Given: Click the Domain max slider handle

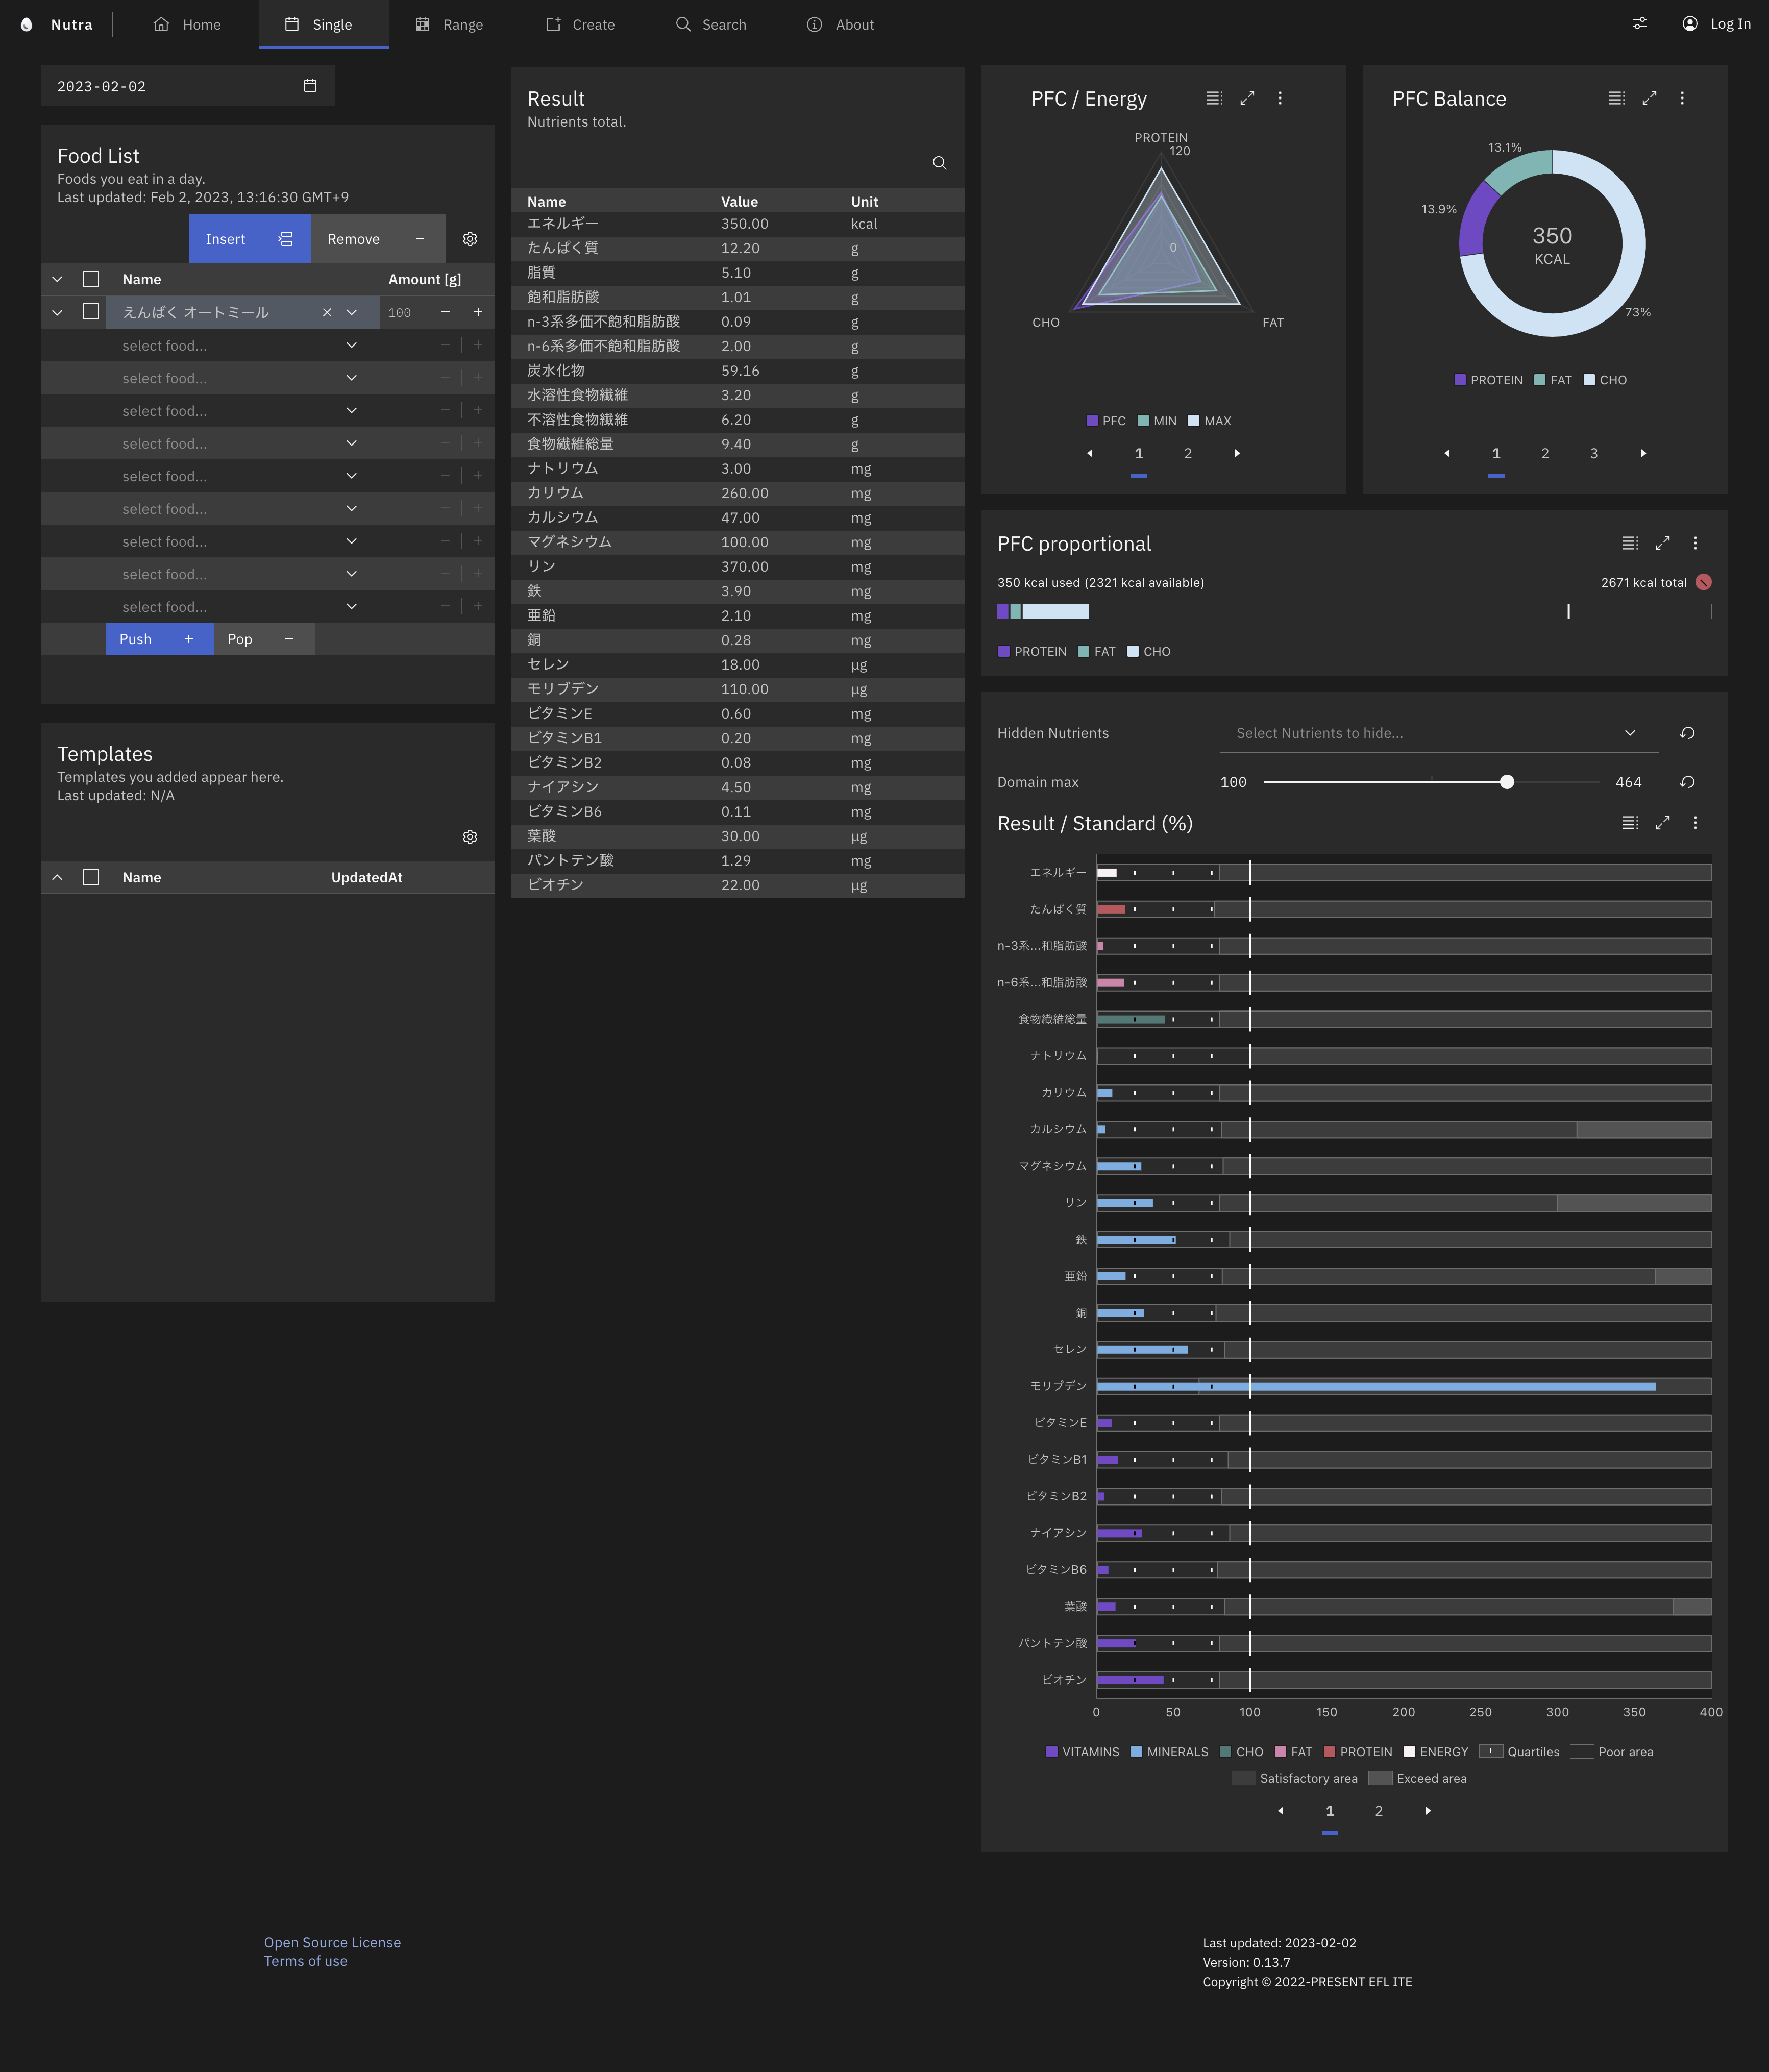Looking at the screenshot, I should click(1506, 782).
